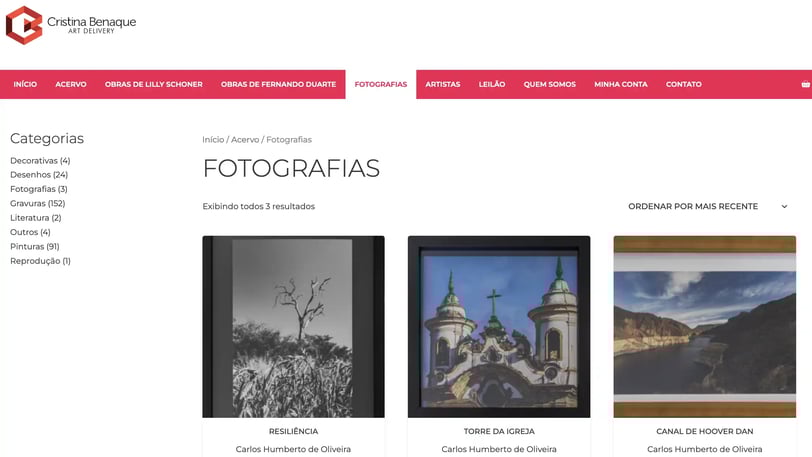Viewport: 812px width, 457px height.
Task: Click artist name under Resiliência
Action: pos(294,449)
